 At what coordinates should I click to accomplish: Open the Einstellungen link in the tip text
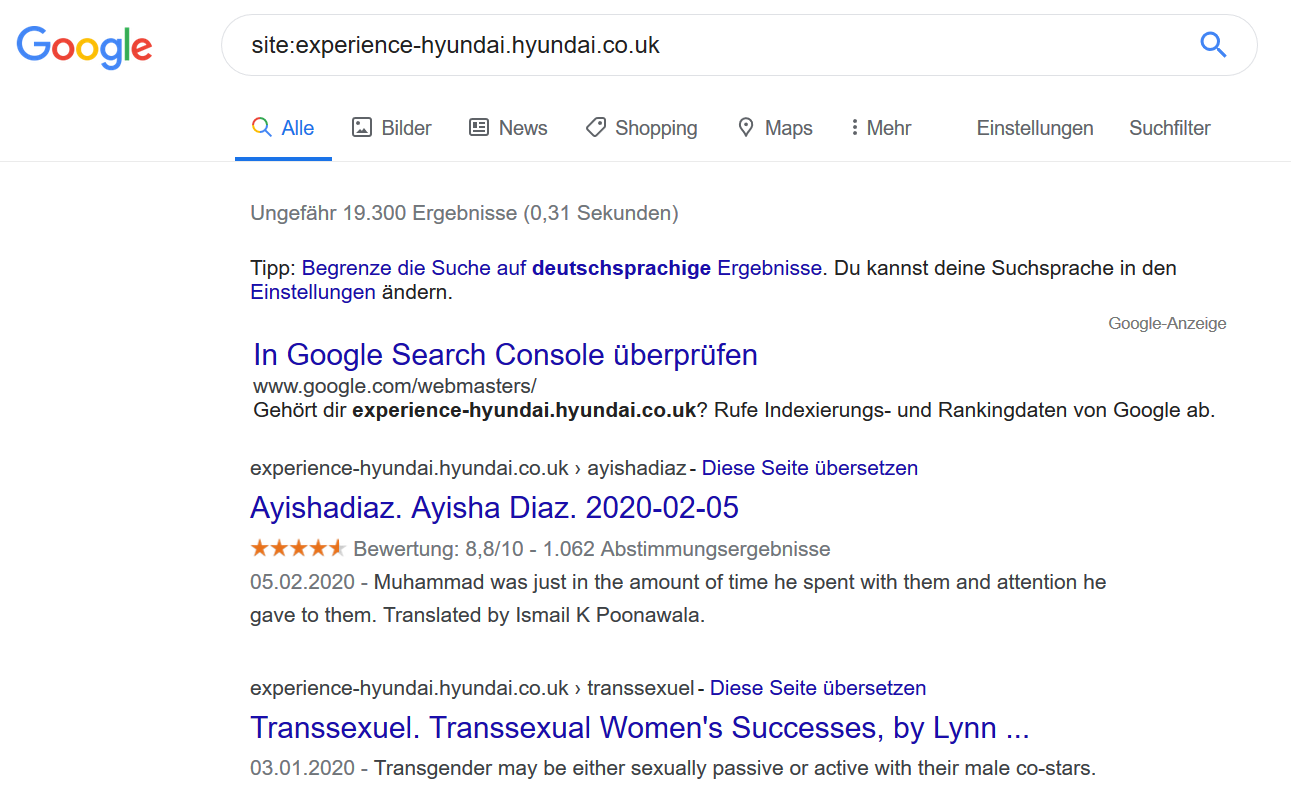tap(313, 293)
